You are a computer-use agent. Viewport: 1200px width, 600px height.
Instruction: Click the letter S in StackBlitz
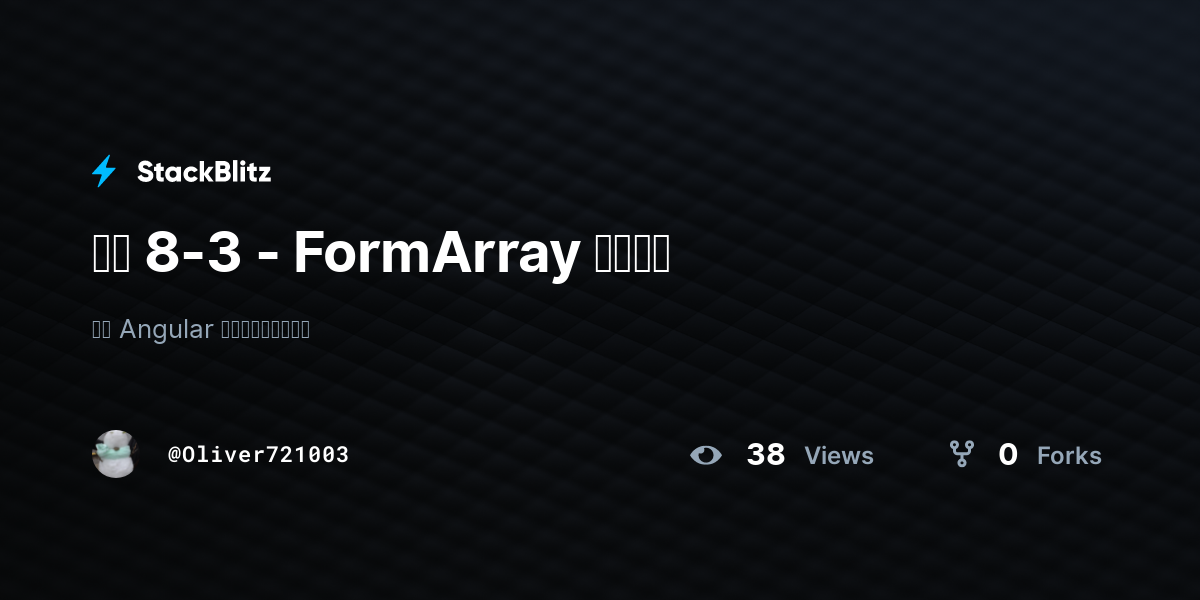[146, 172]
